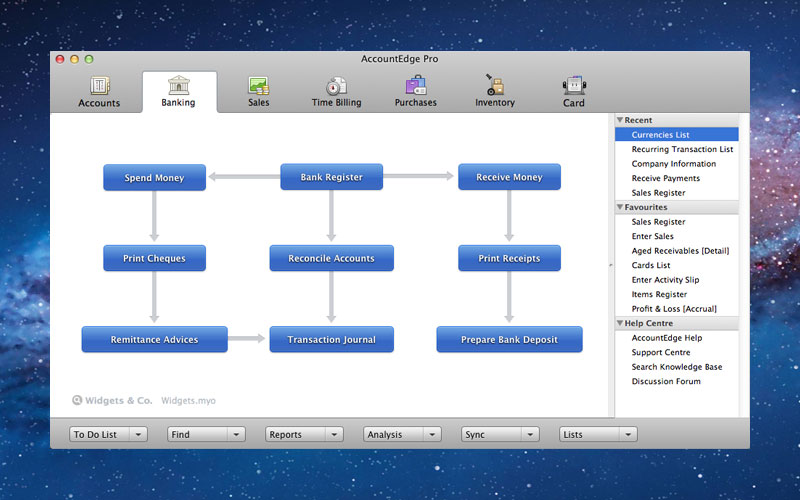
Task: Open the Discussion Forum link
Action: tap(666, 381)
